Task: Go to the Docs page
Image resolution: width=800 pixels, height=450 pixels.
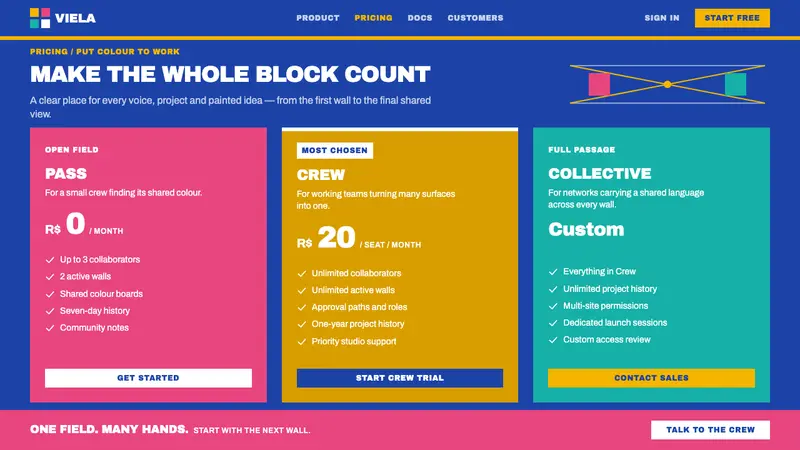Action: (x=420, y=18)
